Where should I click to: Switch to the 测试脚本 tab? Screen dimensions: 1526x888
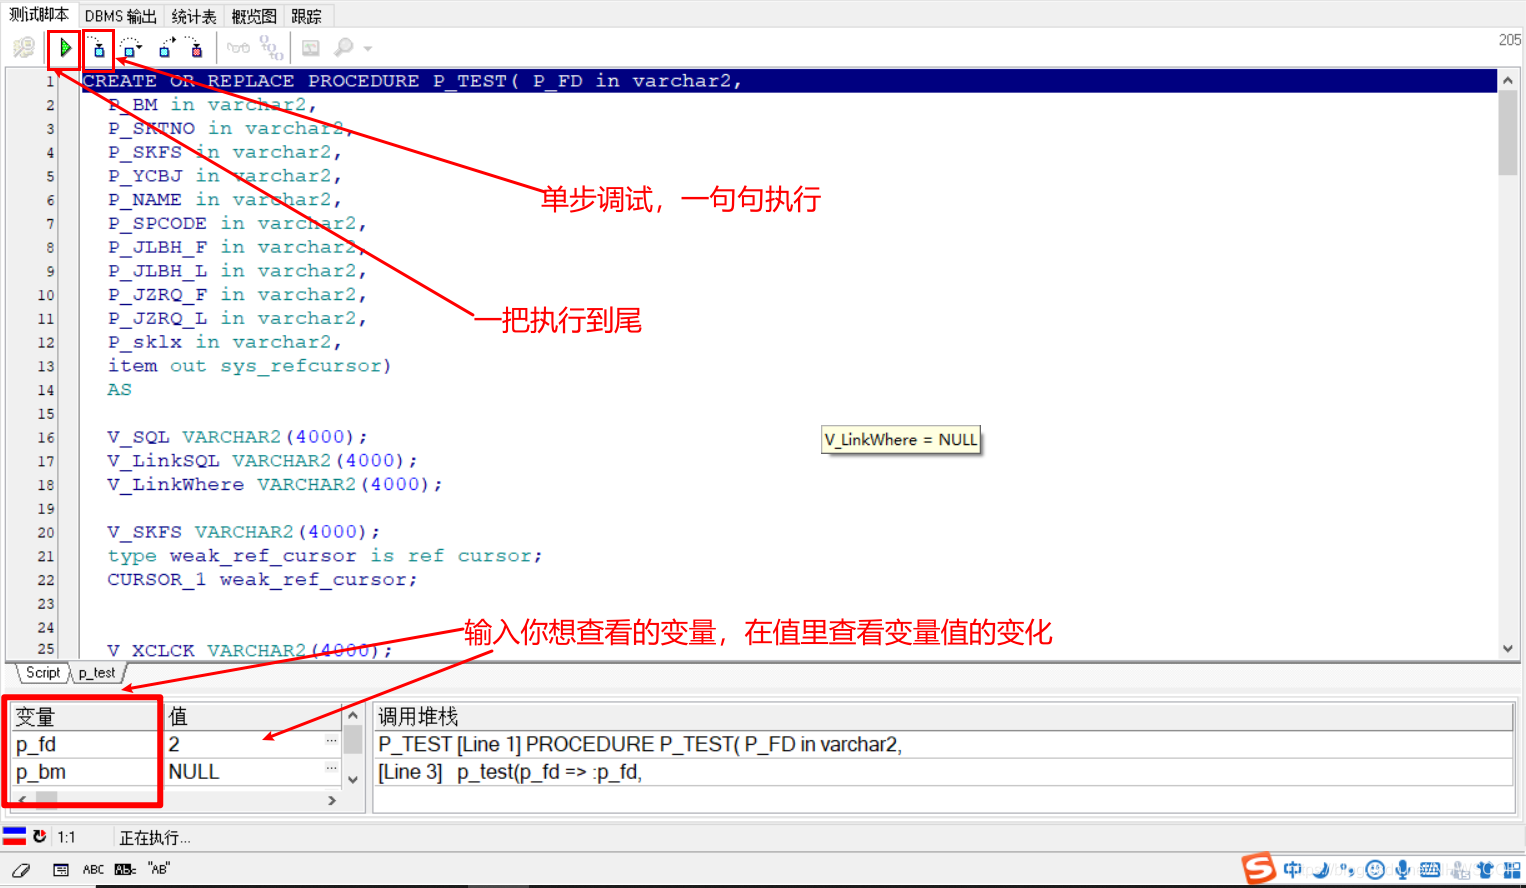[39, 15]
